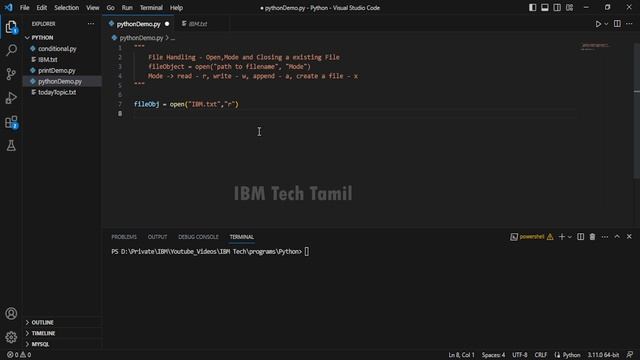Open editor More Actions ellipsis
The height and width of the screenshot is (360, 640).
point(629,24)
